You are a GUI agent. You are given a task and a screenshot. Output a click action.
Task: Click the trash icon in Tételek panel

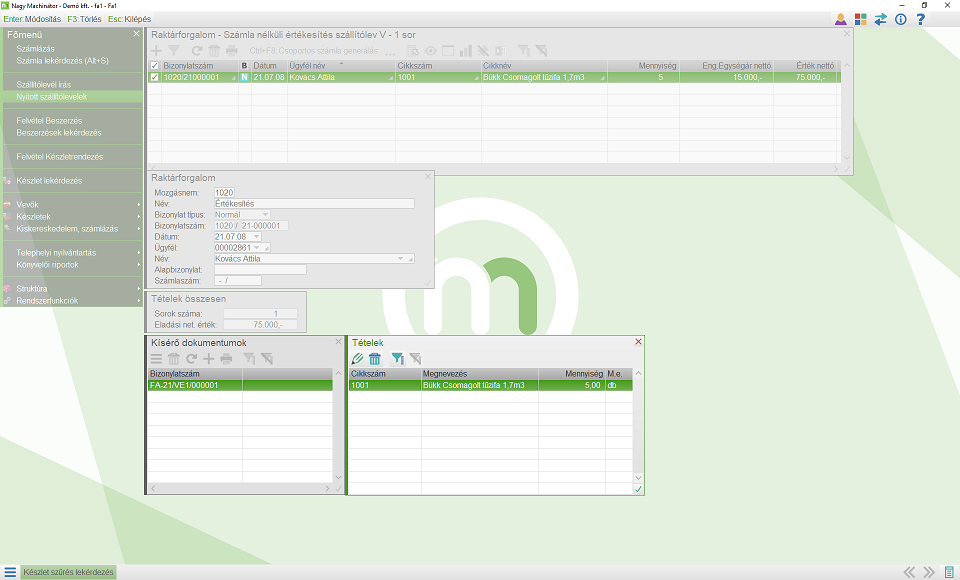pos(375,358)
